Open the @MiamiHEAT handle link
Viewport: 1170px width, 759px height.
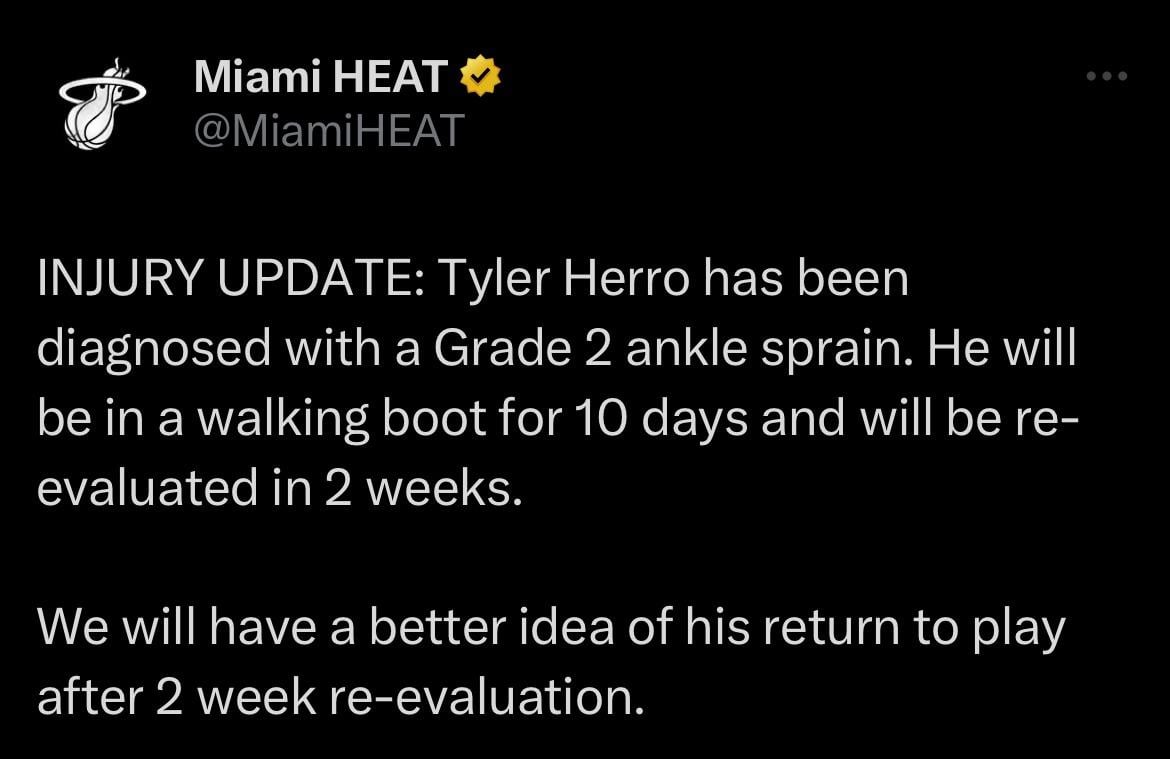tap(329, 130)
